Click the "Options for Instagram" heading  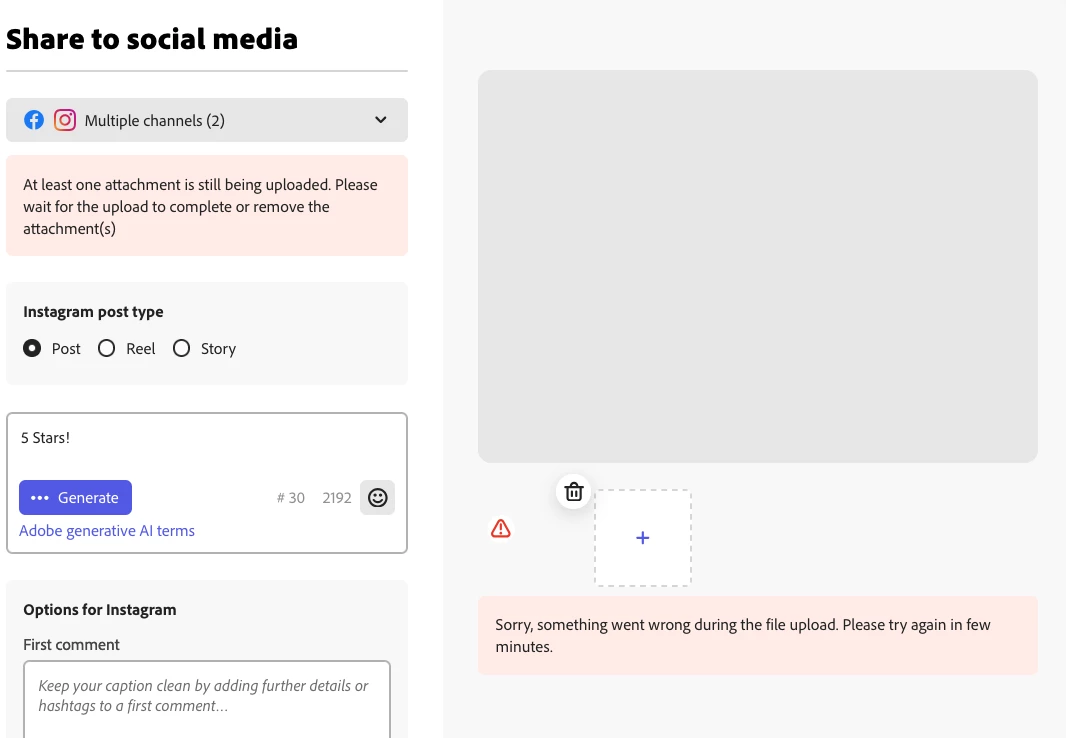coord(100,610)
